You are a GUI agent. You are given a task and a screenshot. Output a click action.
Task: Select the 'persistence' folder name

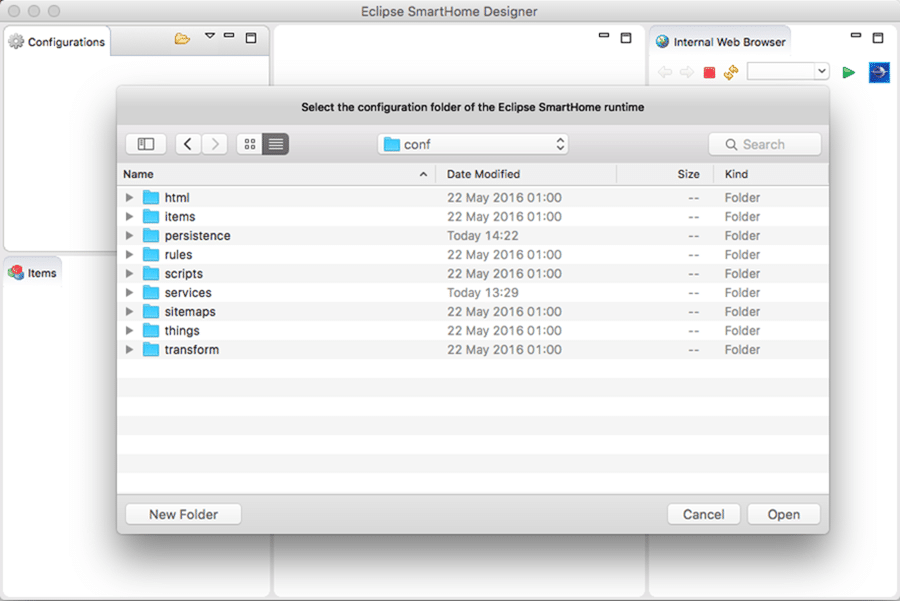[197, 235]
